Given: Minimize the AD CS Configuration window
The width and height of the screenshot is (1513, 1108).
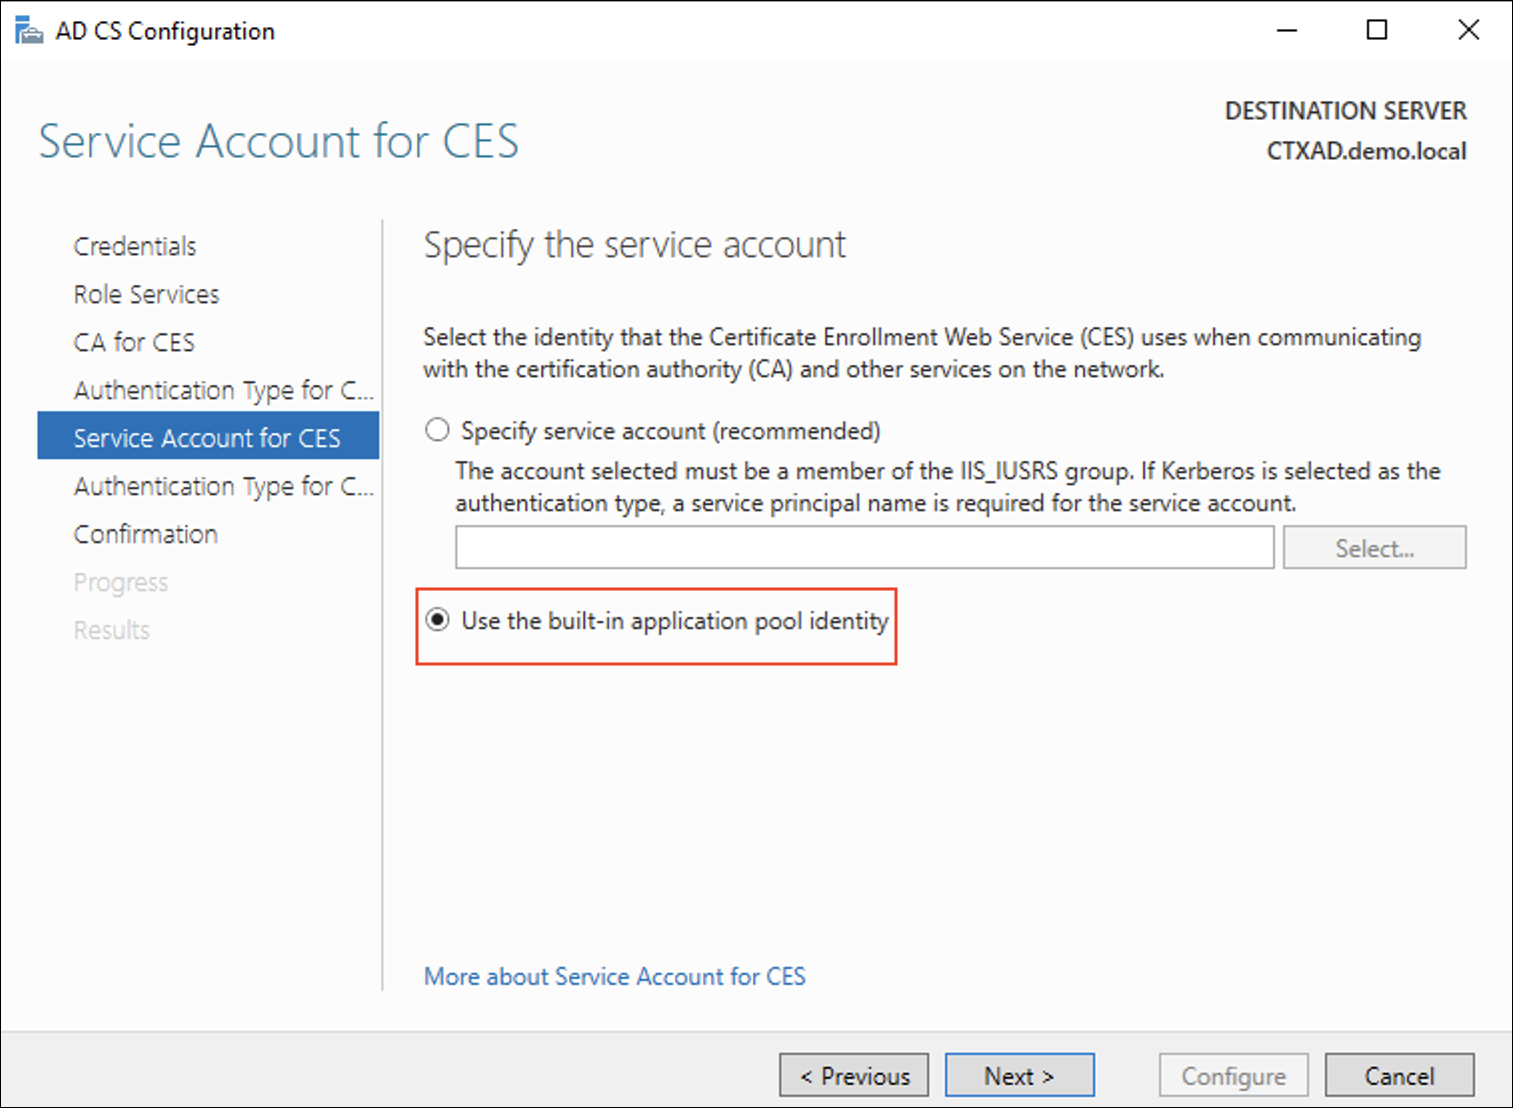Looking at the screenshot, I should point(1287,31).
